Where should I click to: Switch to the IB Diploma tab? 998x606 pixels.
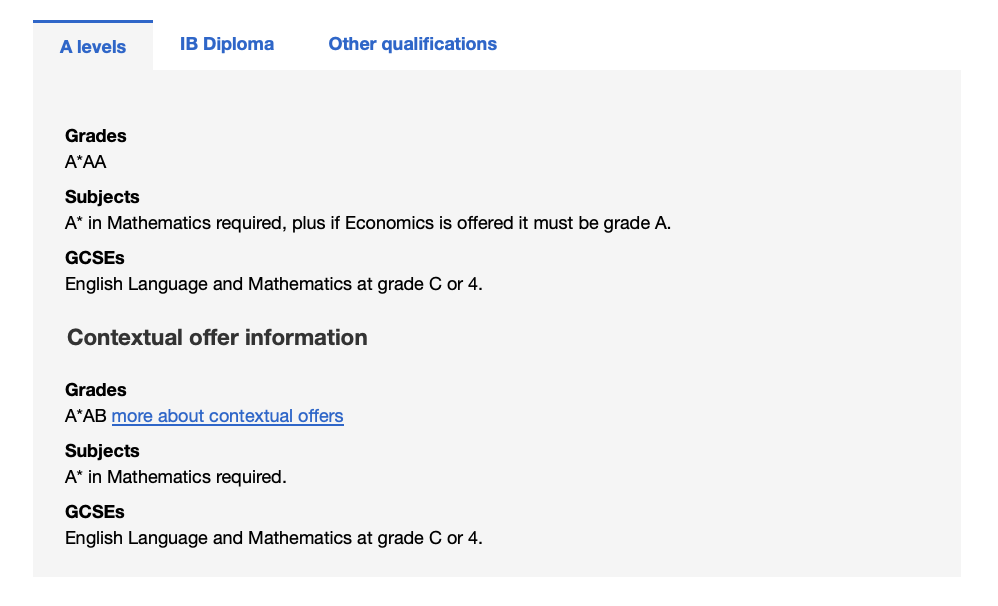226,44
